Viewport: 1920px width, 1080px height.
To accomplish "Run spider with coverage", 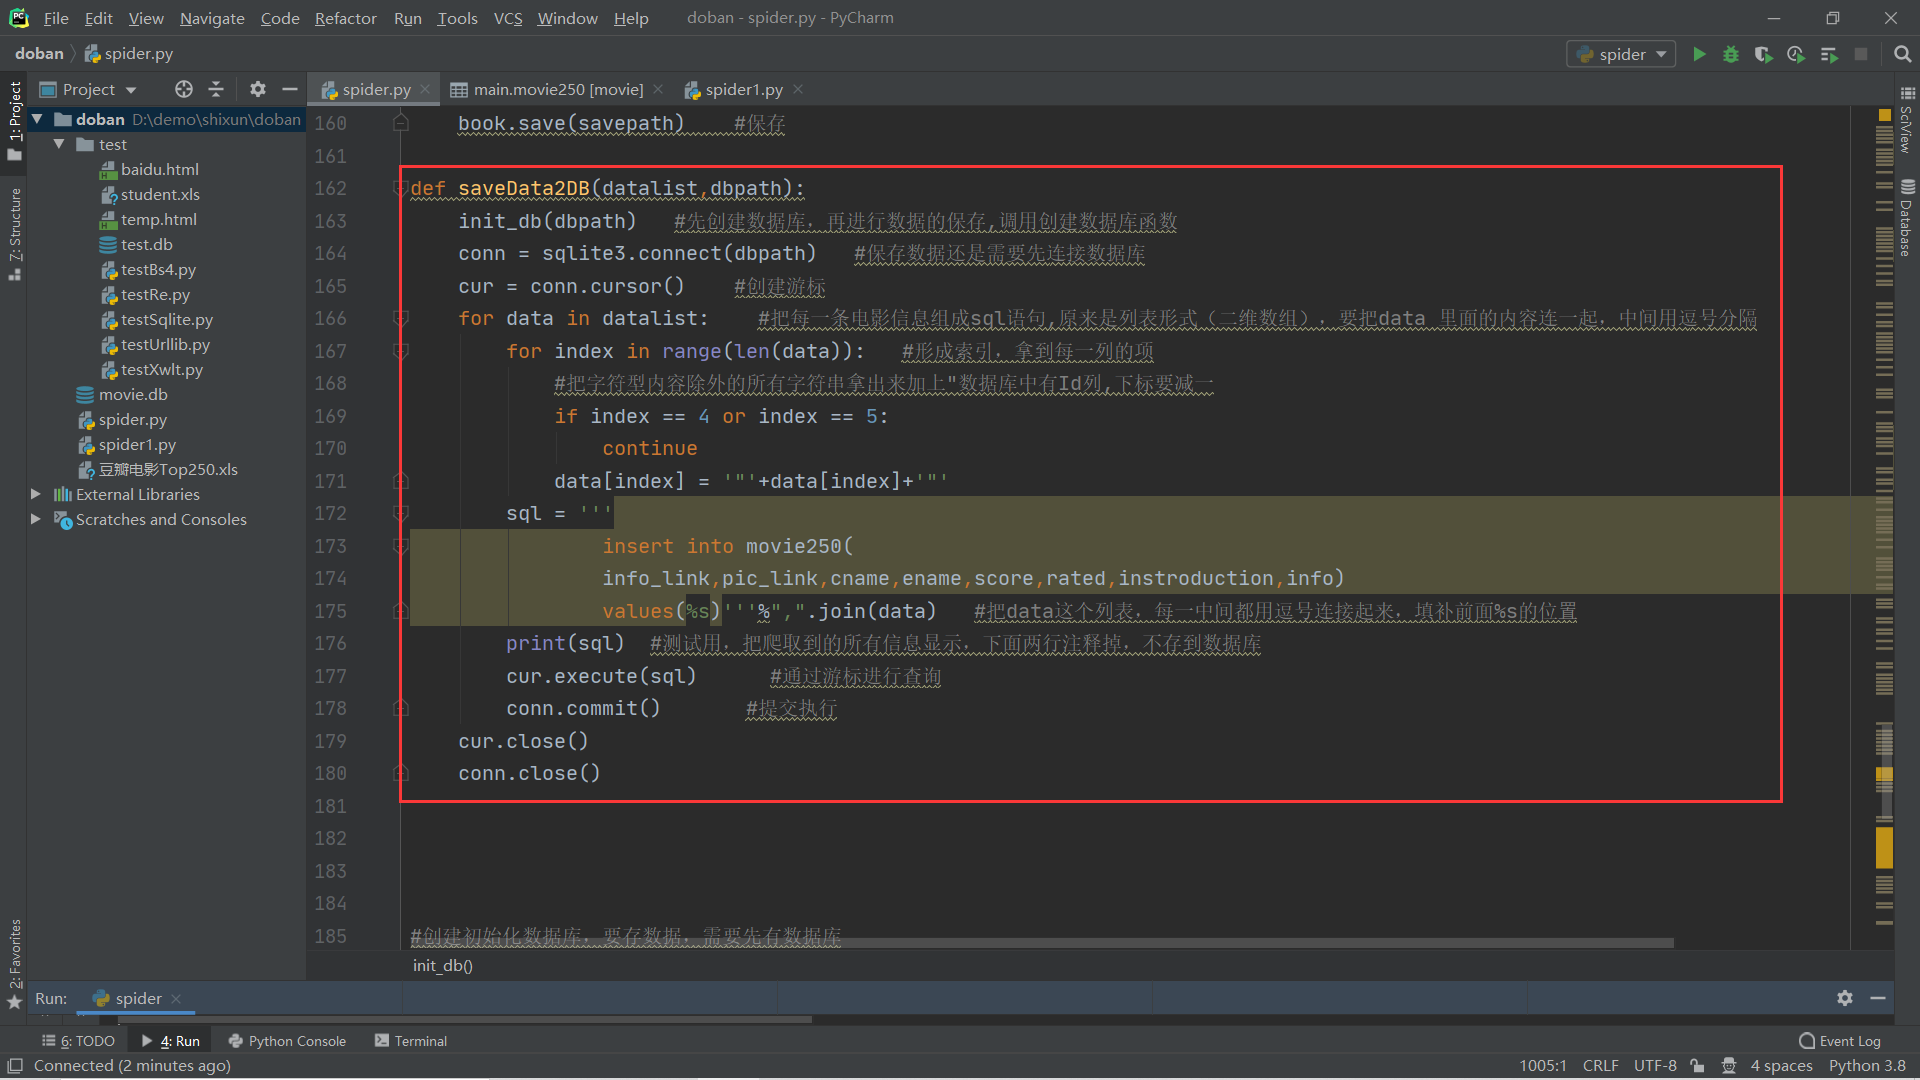I will (x=1763, y=54).
